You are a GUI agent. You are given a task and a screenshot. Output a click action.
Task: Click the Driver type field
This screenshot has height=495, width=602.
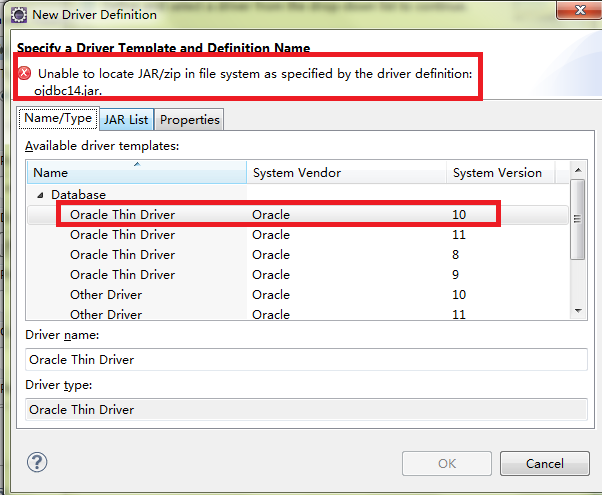click(x=306, y=409)
